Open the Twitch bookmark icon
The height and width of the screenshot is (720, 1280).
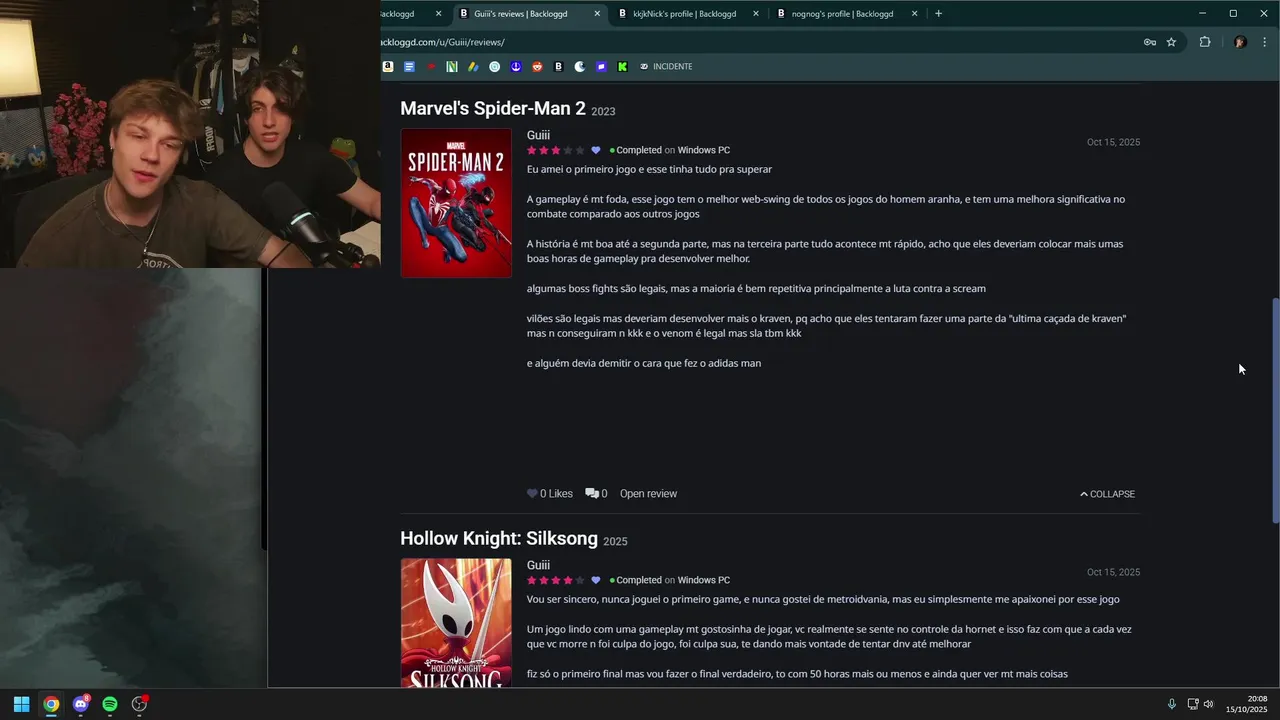601,67
